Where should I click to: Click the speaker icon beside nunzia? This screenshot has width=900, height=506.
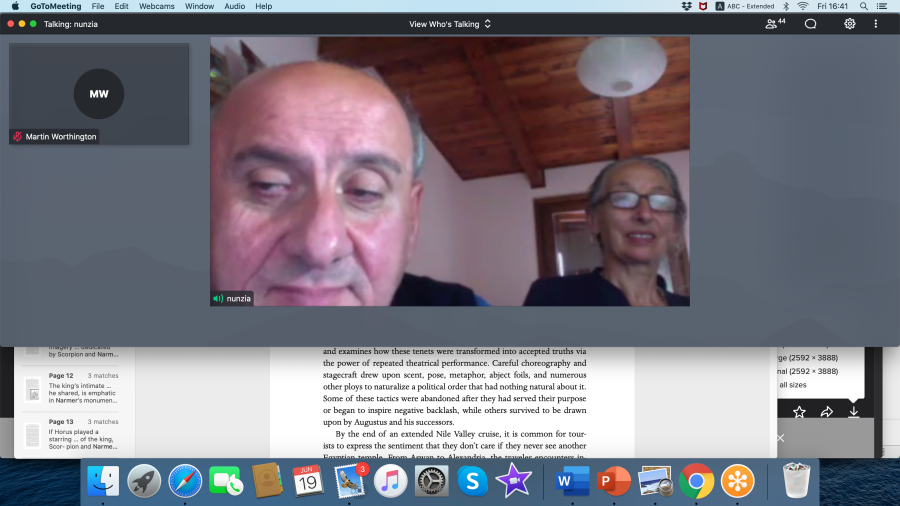click(x=218, y=298)
